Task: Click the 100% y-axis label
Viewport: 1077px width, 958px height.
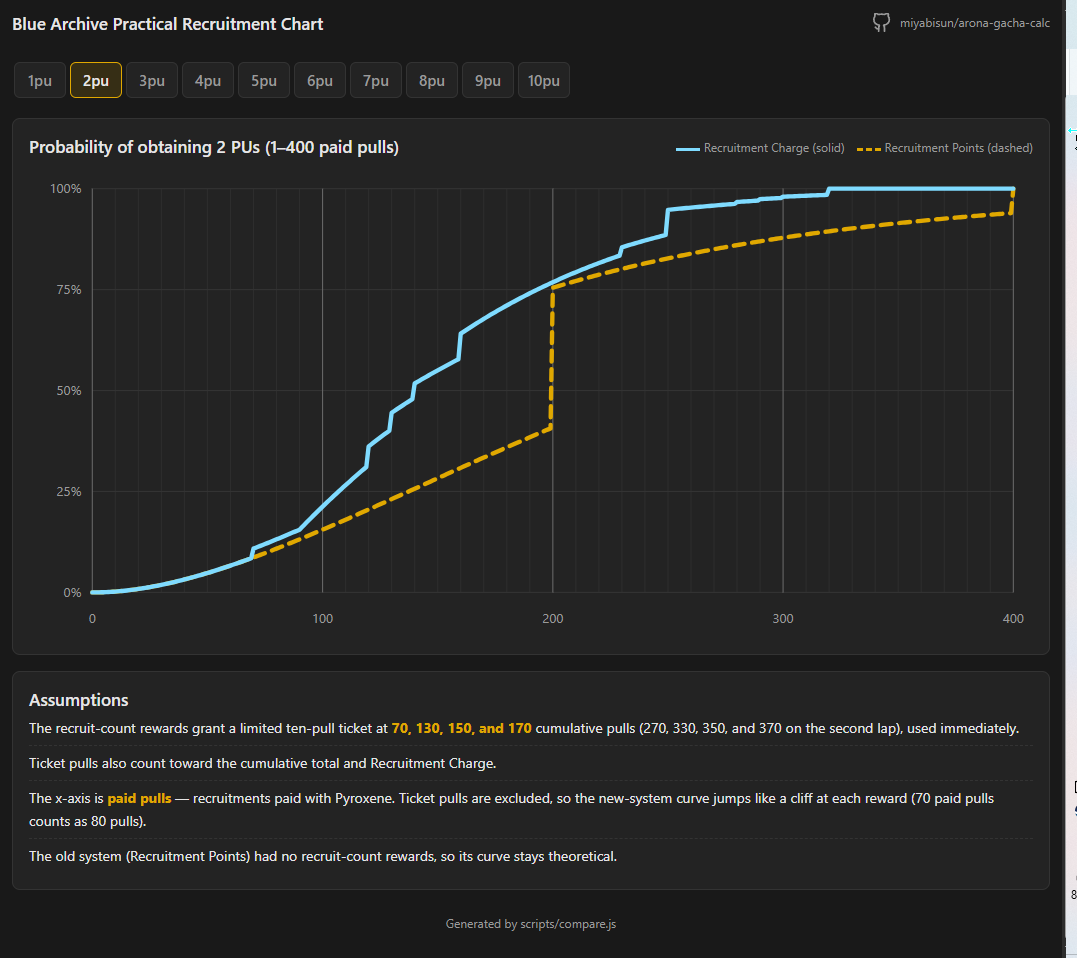Action: pos(66,188)
